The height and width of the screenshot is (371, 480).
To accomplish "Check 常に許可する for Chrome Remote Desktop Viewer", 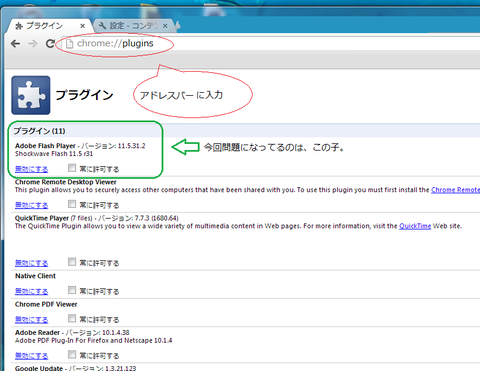I will pyautogui.click(x=72, y=204).
